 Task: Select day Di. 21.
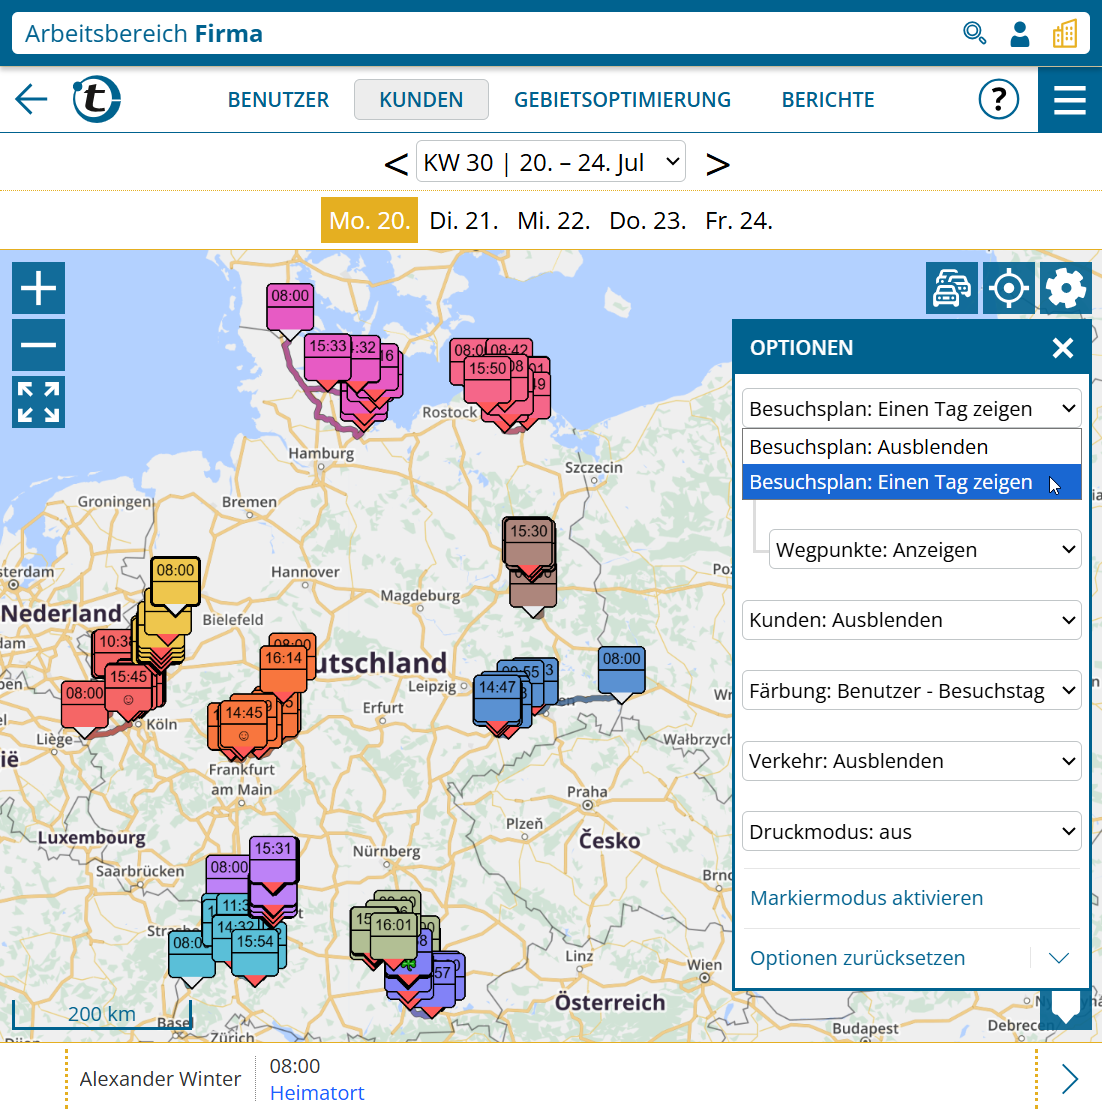[464, 221]
